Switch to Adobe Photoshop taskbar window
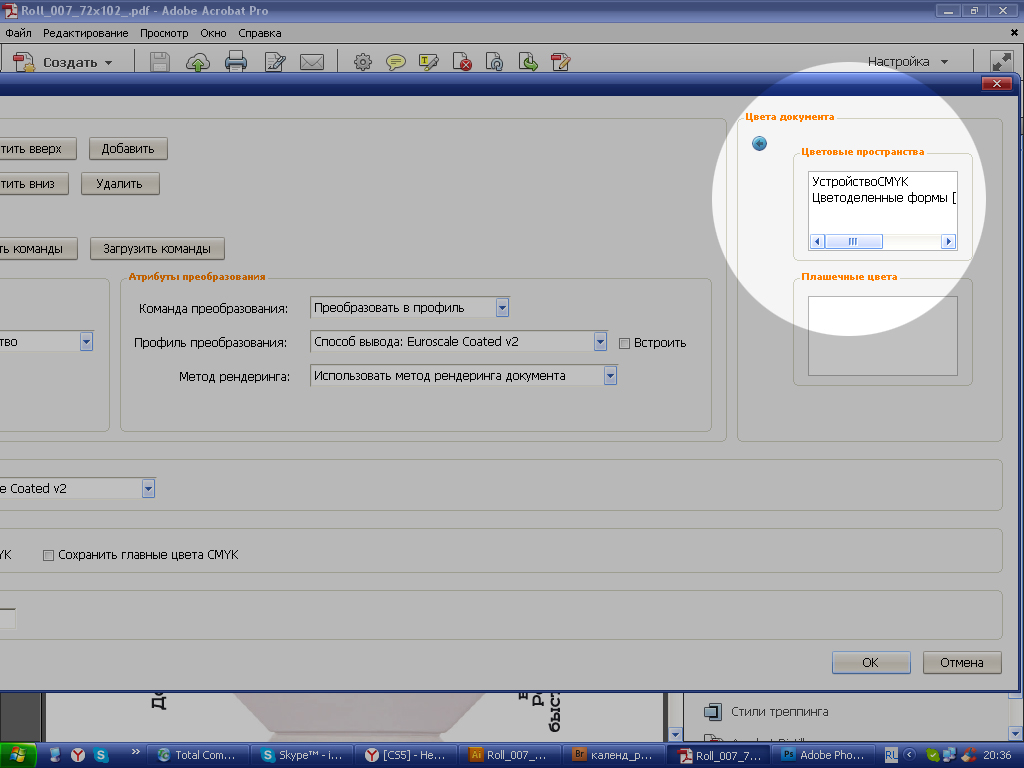 [x=825, y=755]
